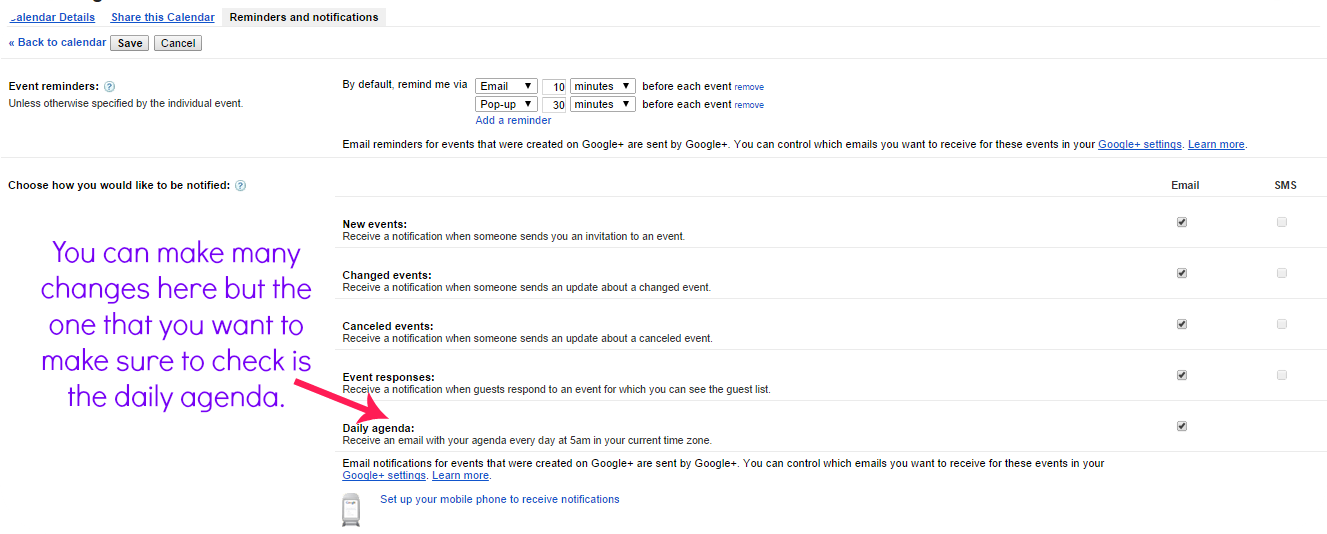Viewport: 1327px width, 534px height.
Task: Open second reminder's minutes unit dropdown
Action: pos(602,104)
